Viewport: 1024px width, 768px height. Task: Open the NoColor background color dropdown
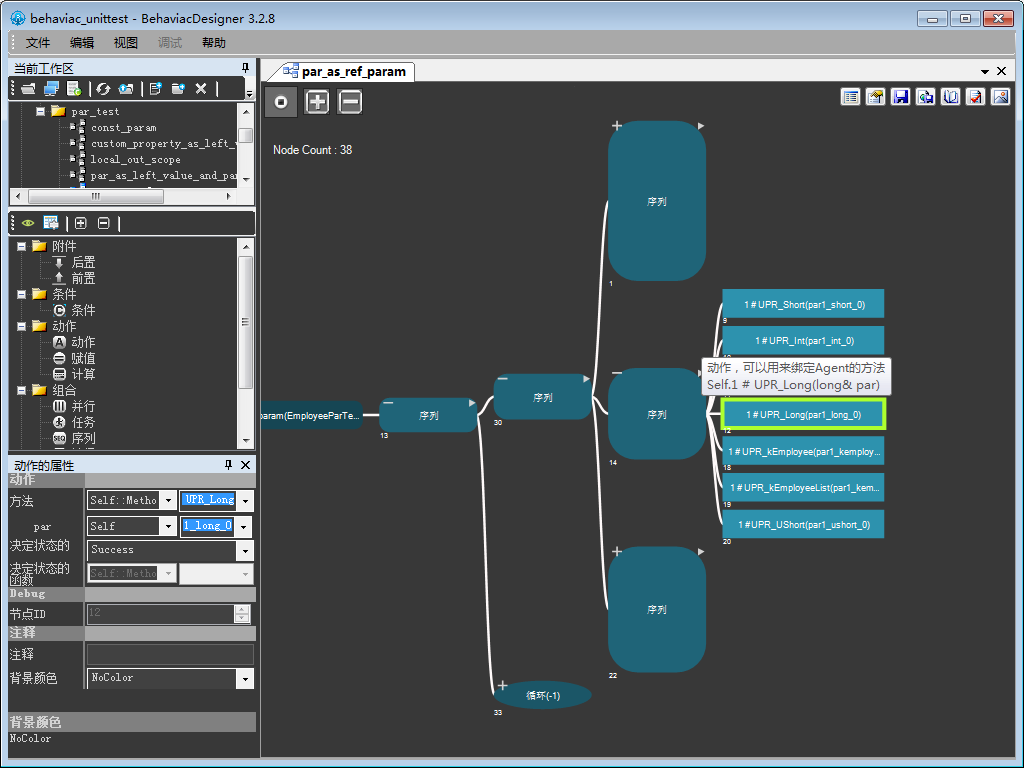point(244,678)
